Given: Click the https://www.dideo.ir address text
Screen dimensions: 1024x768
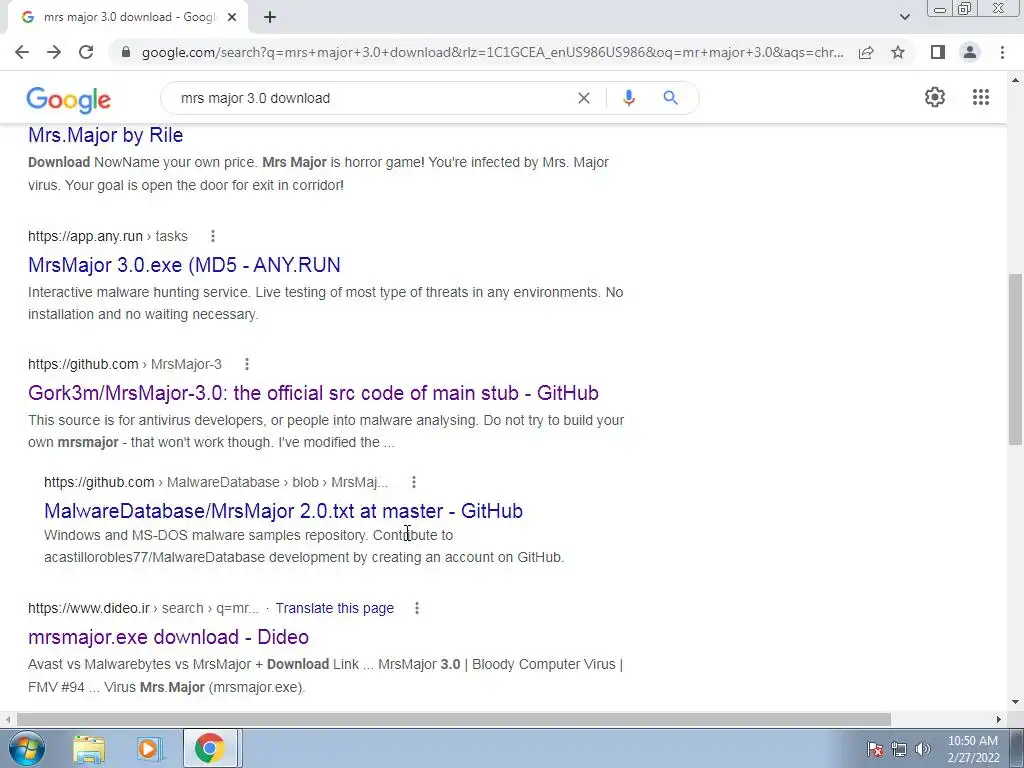Looking at the screenshot, I should click(89, 608).
